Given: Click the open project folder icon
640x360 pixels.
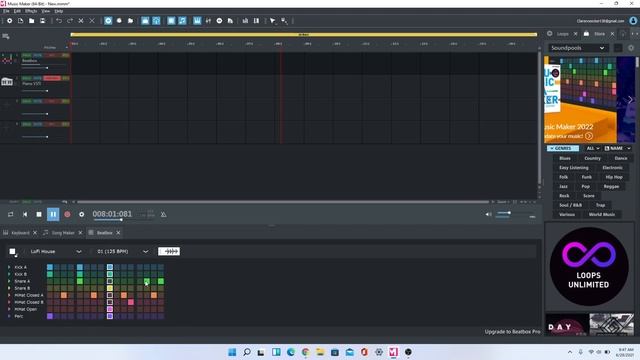Looking at the screenshot, I should pos(31,21).
